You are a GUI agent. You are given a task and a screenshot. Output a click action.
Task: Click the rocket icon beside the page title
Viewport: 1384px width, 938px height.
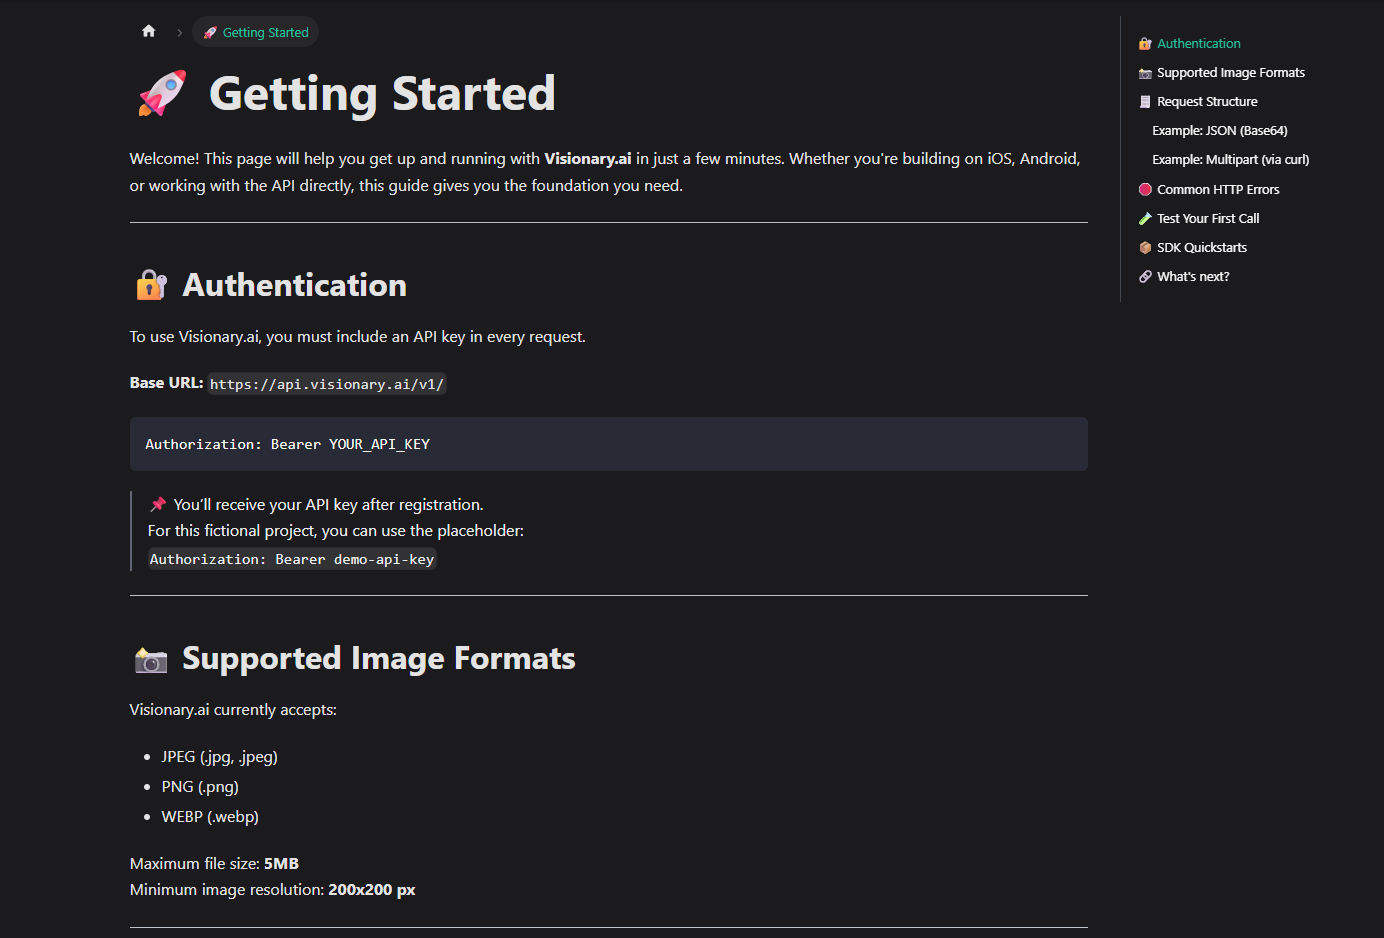pos(162,93)
